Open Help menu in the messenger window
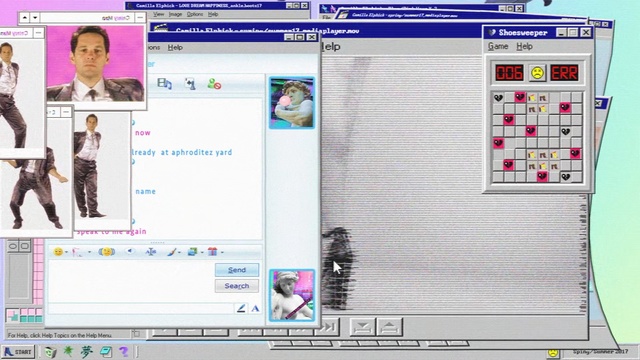The width and height of the screenshot is (640, 360). (175, 47)
